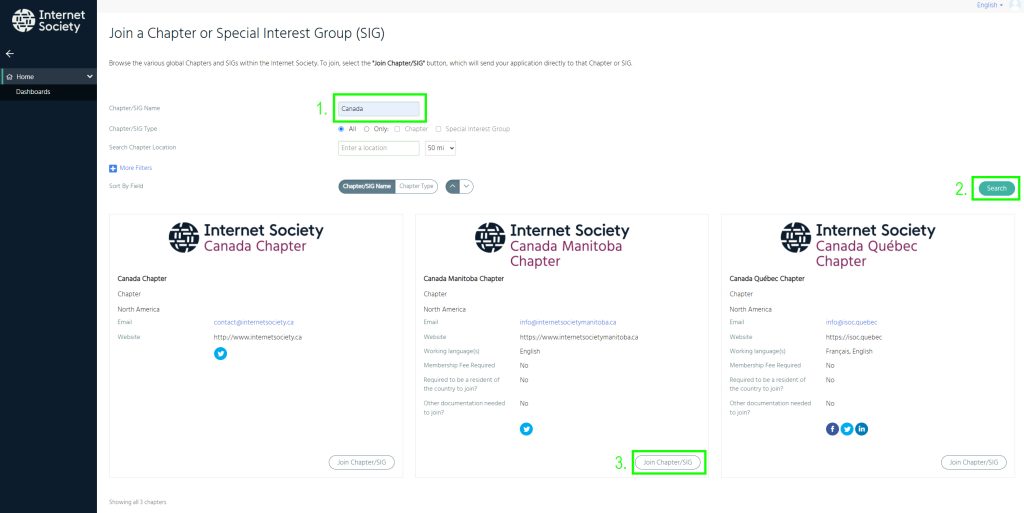Sort by Chapter Type
1024x513 pixels.
pos(417,187)
